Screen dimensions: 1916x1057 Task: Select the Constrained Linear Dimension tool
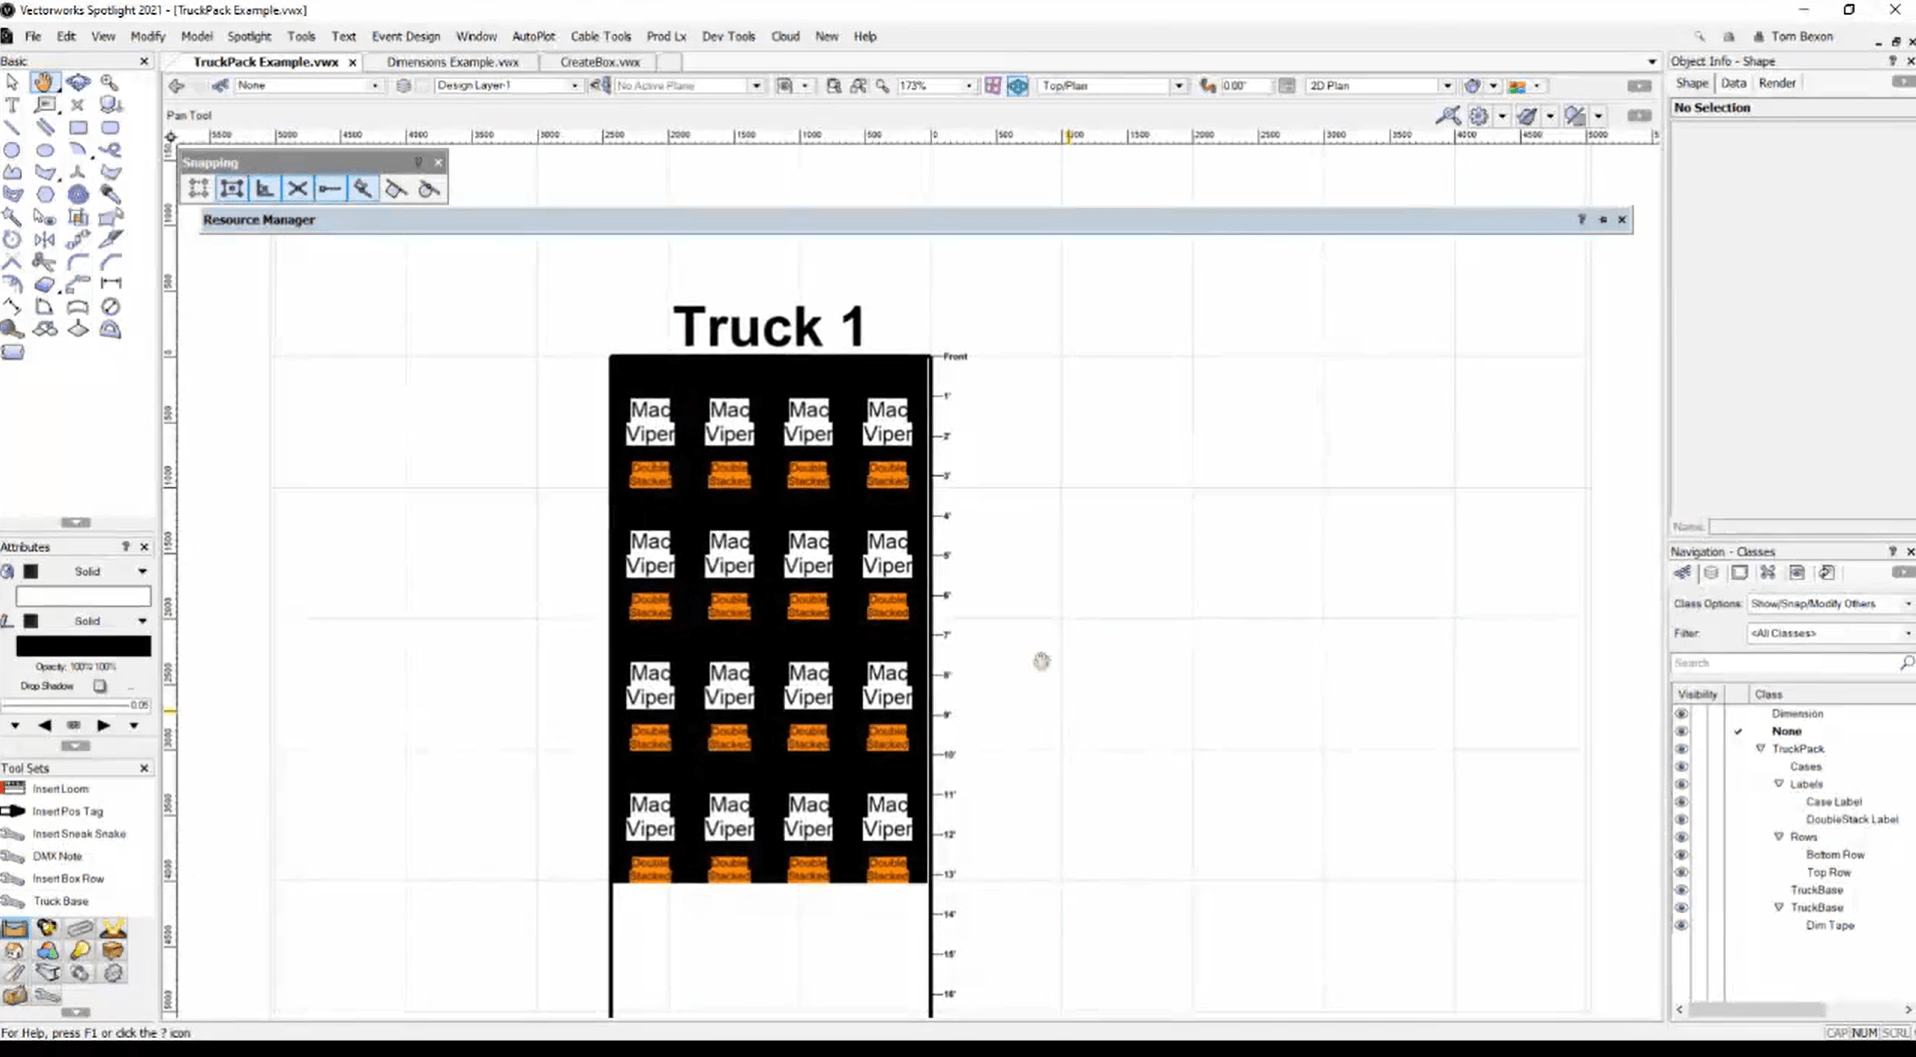point(110,284)
